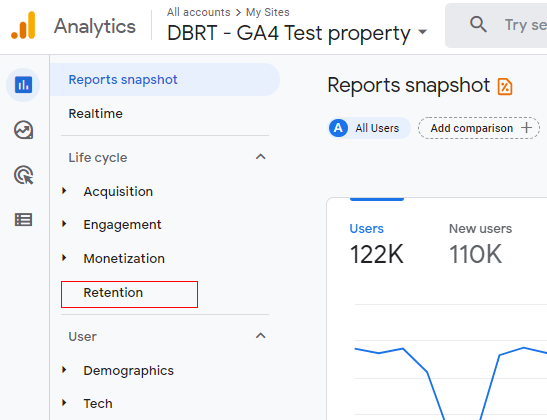Click the 122K users value
This screenshot has width=547, height=420.
376,254
